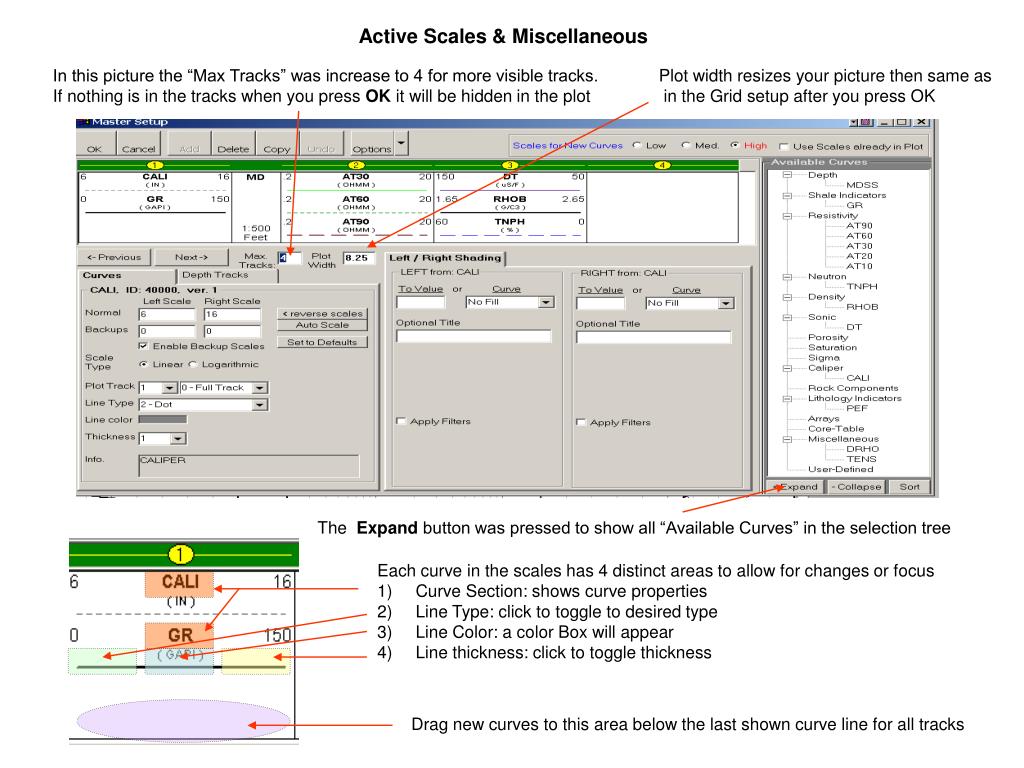Open the Line Type dropdown
This screenshot has width=1024, height=768.
click(x=260, y=405)
